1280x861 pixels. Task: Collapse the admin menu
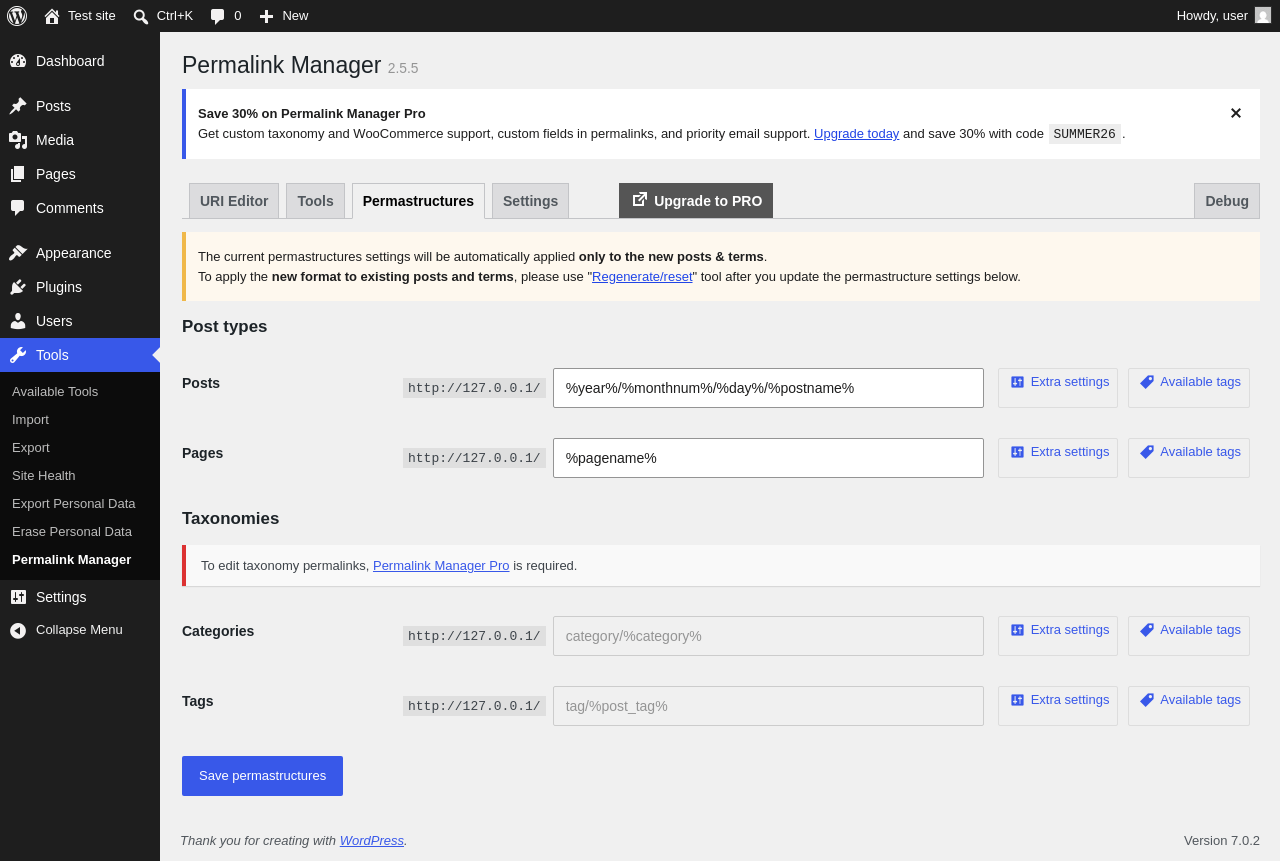[66, 630]
